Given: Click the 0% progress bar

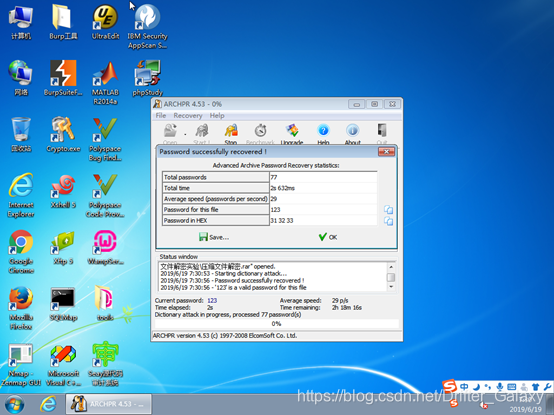Looking at the screenshot, I should click(x=277, y=324).
